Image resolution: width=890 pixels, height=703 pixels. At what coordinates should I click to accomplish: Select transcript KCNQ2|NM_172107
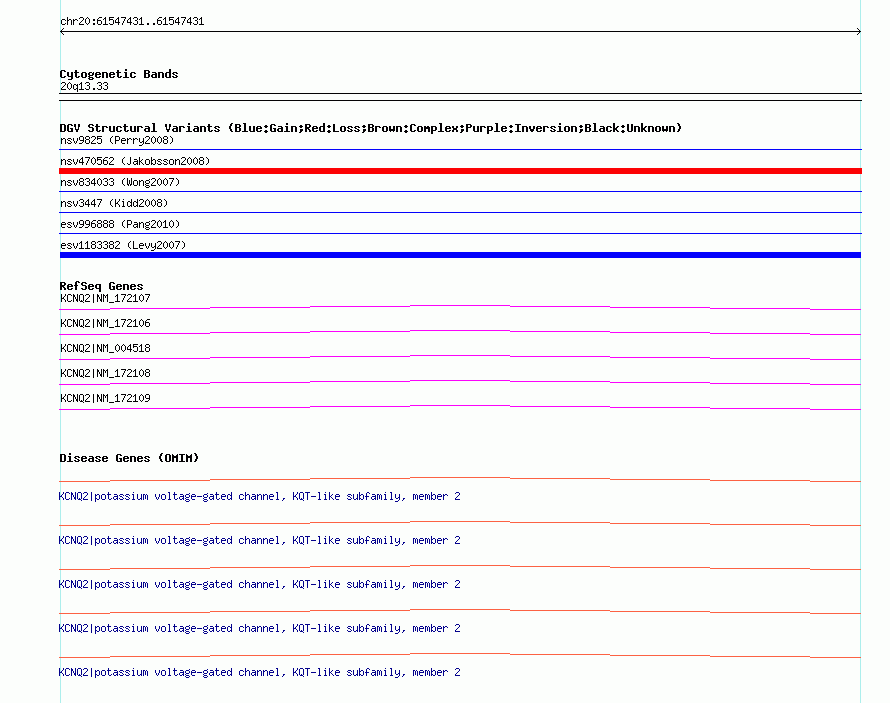(105, 298)
